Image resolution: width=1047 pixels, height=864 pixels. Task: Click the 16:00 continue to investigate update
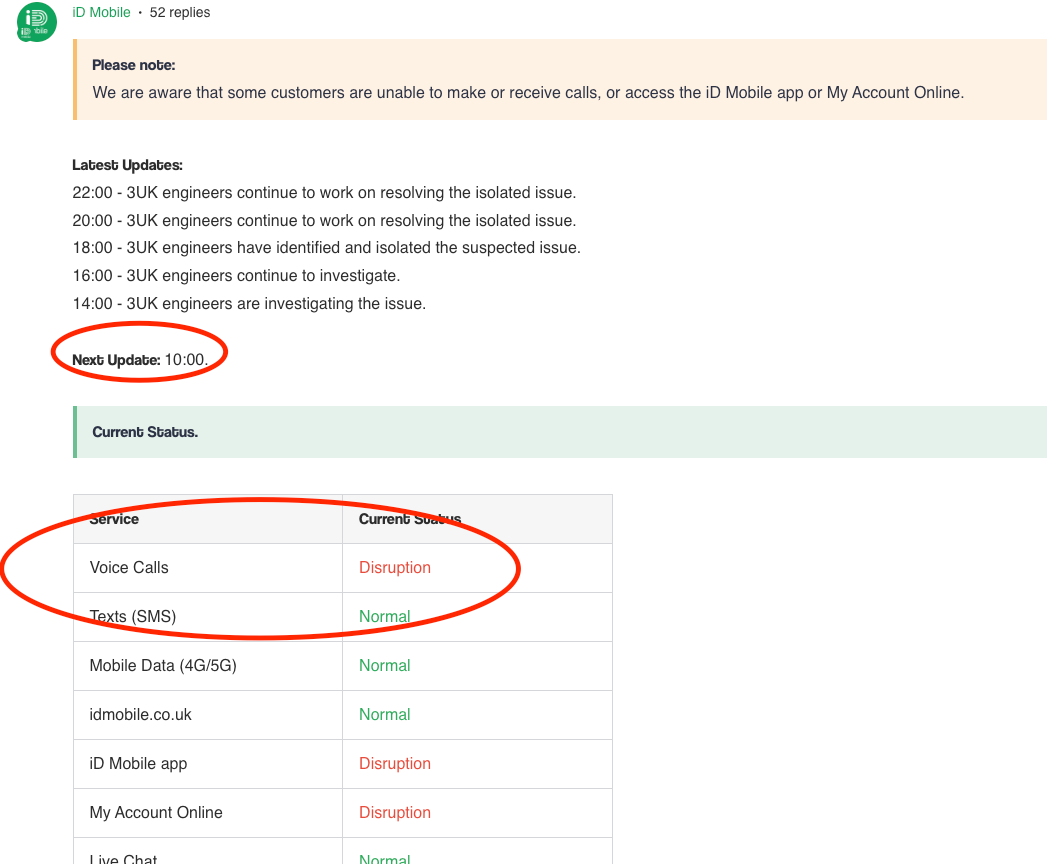point(236,276)
